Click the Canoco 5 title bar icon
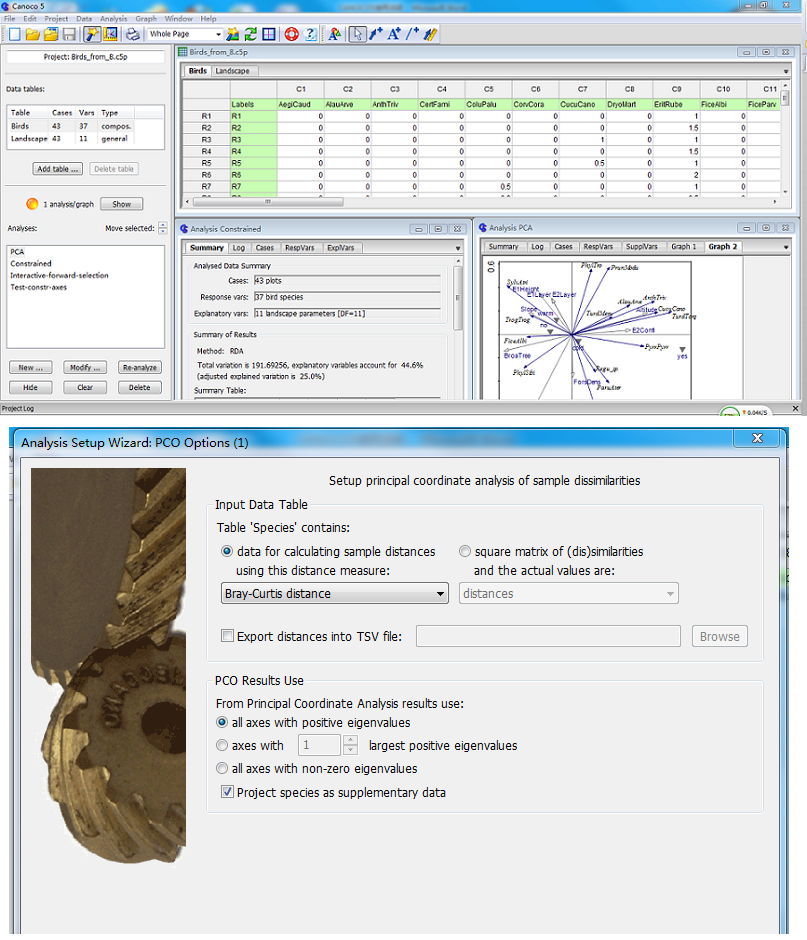Screen dimensions: 807x940 pos(5,6)
